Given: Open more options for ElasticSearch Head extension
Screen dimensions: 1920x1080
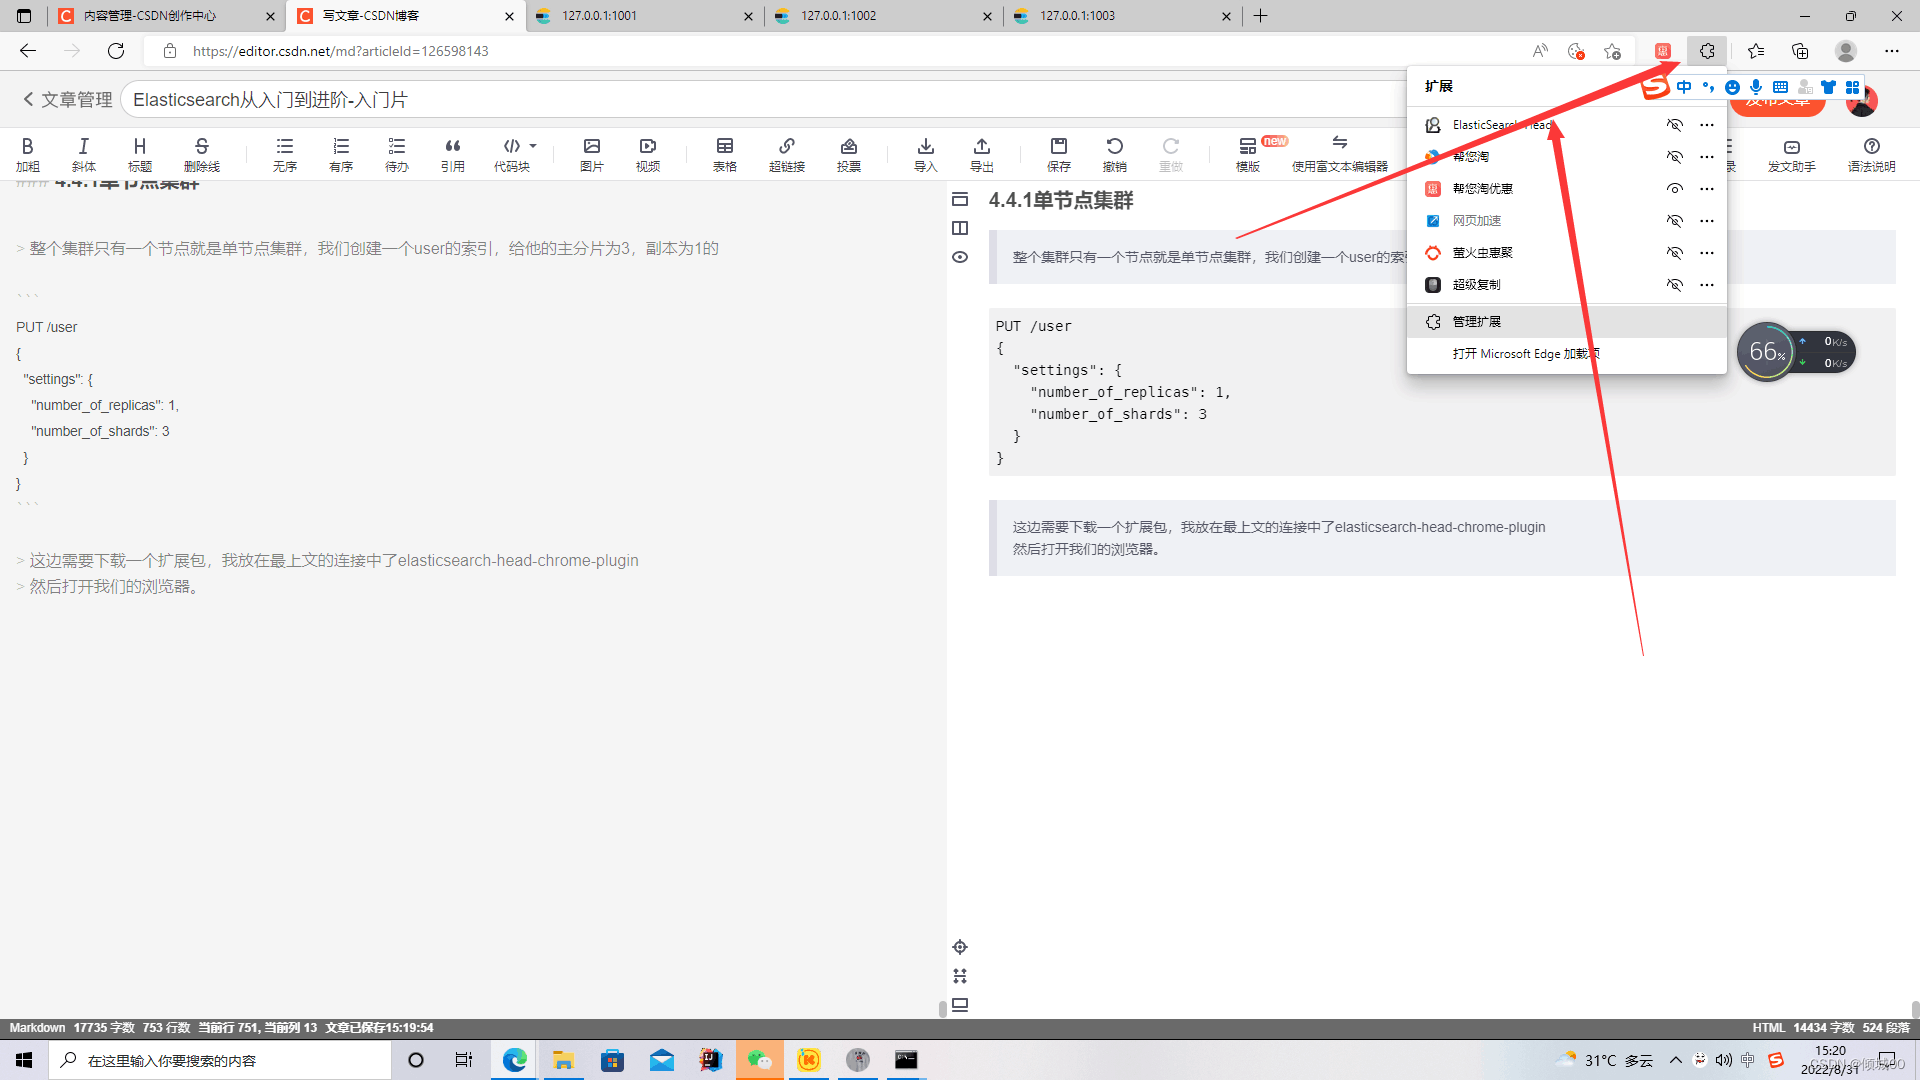Looking at the screenshot, I should 1707,125.
